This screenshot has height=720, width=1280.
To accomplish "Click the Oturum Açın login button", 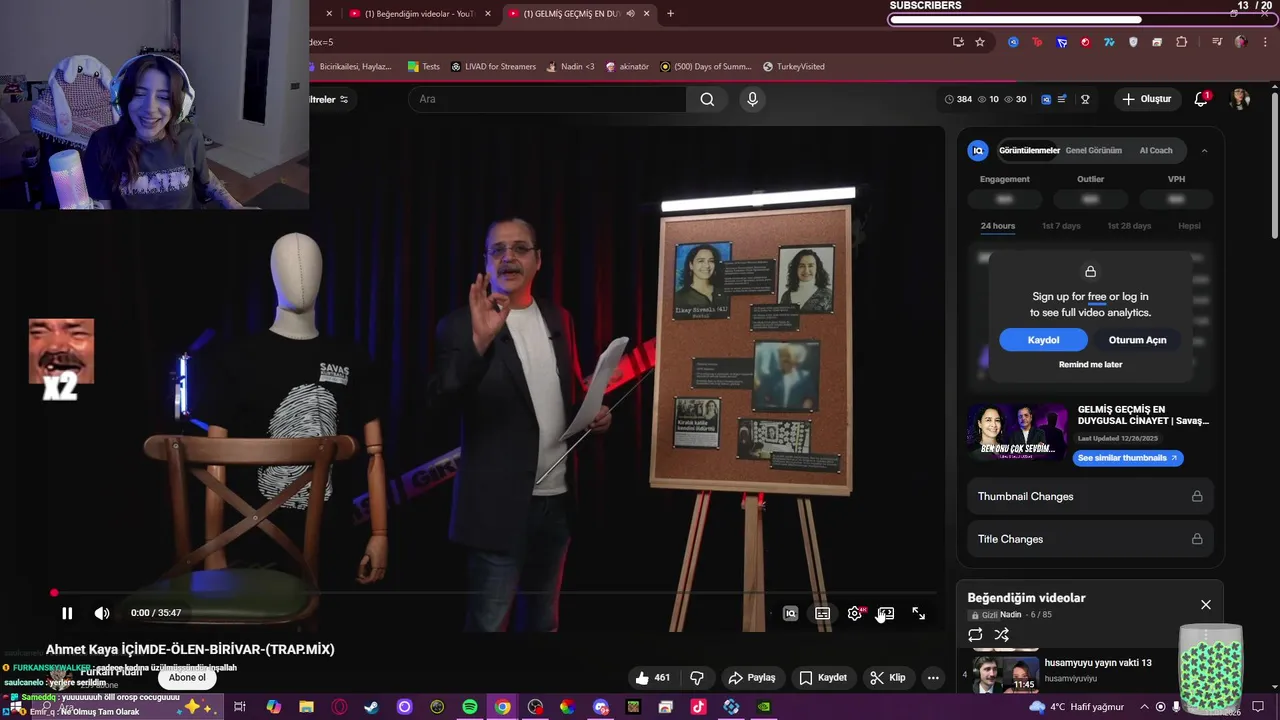I will pyautogui.click(x=1137, y=340).
